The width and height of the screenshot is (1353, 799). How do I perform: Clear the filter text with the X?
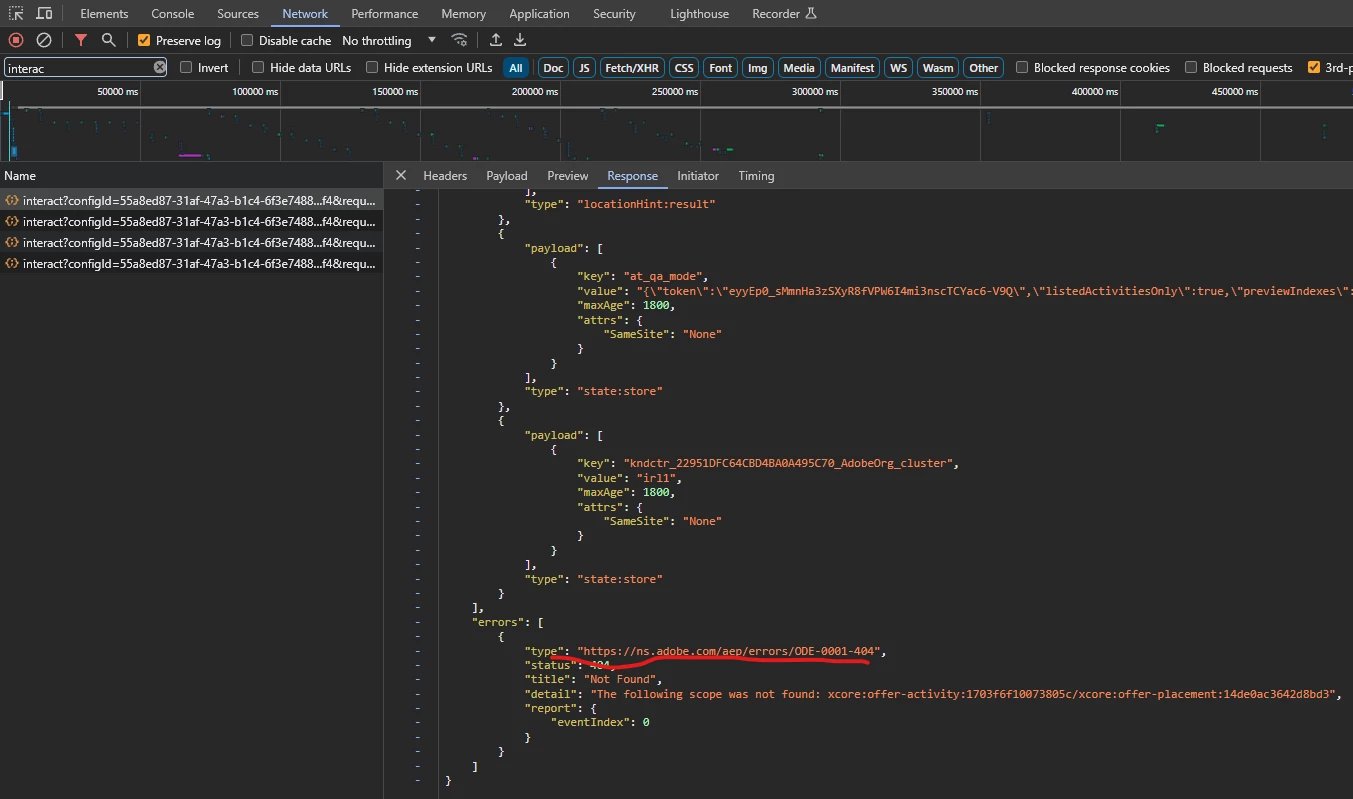[x=160, y=67]
